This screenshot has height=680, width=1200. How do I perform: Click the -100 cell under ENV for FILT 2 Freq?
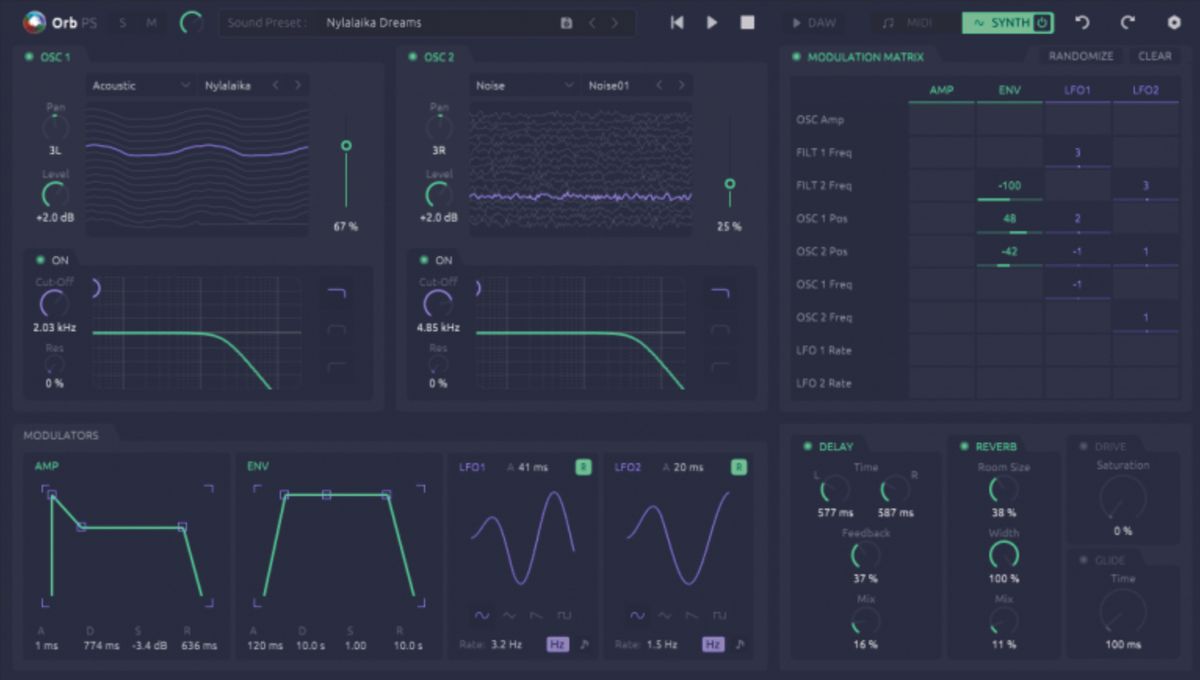pyautogui.click(x=1009, y=185)
